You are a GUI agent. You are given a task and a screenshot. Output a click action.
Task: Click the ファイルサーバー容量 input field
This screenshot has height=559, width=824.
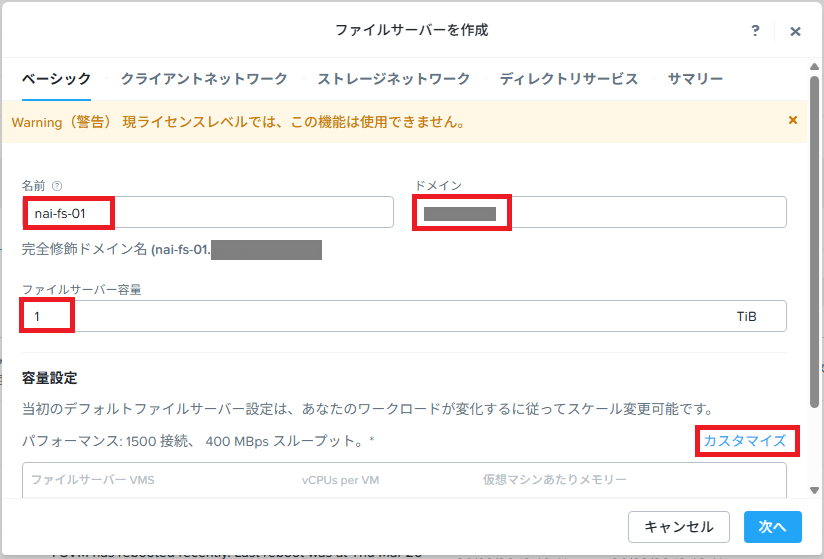404,316
